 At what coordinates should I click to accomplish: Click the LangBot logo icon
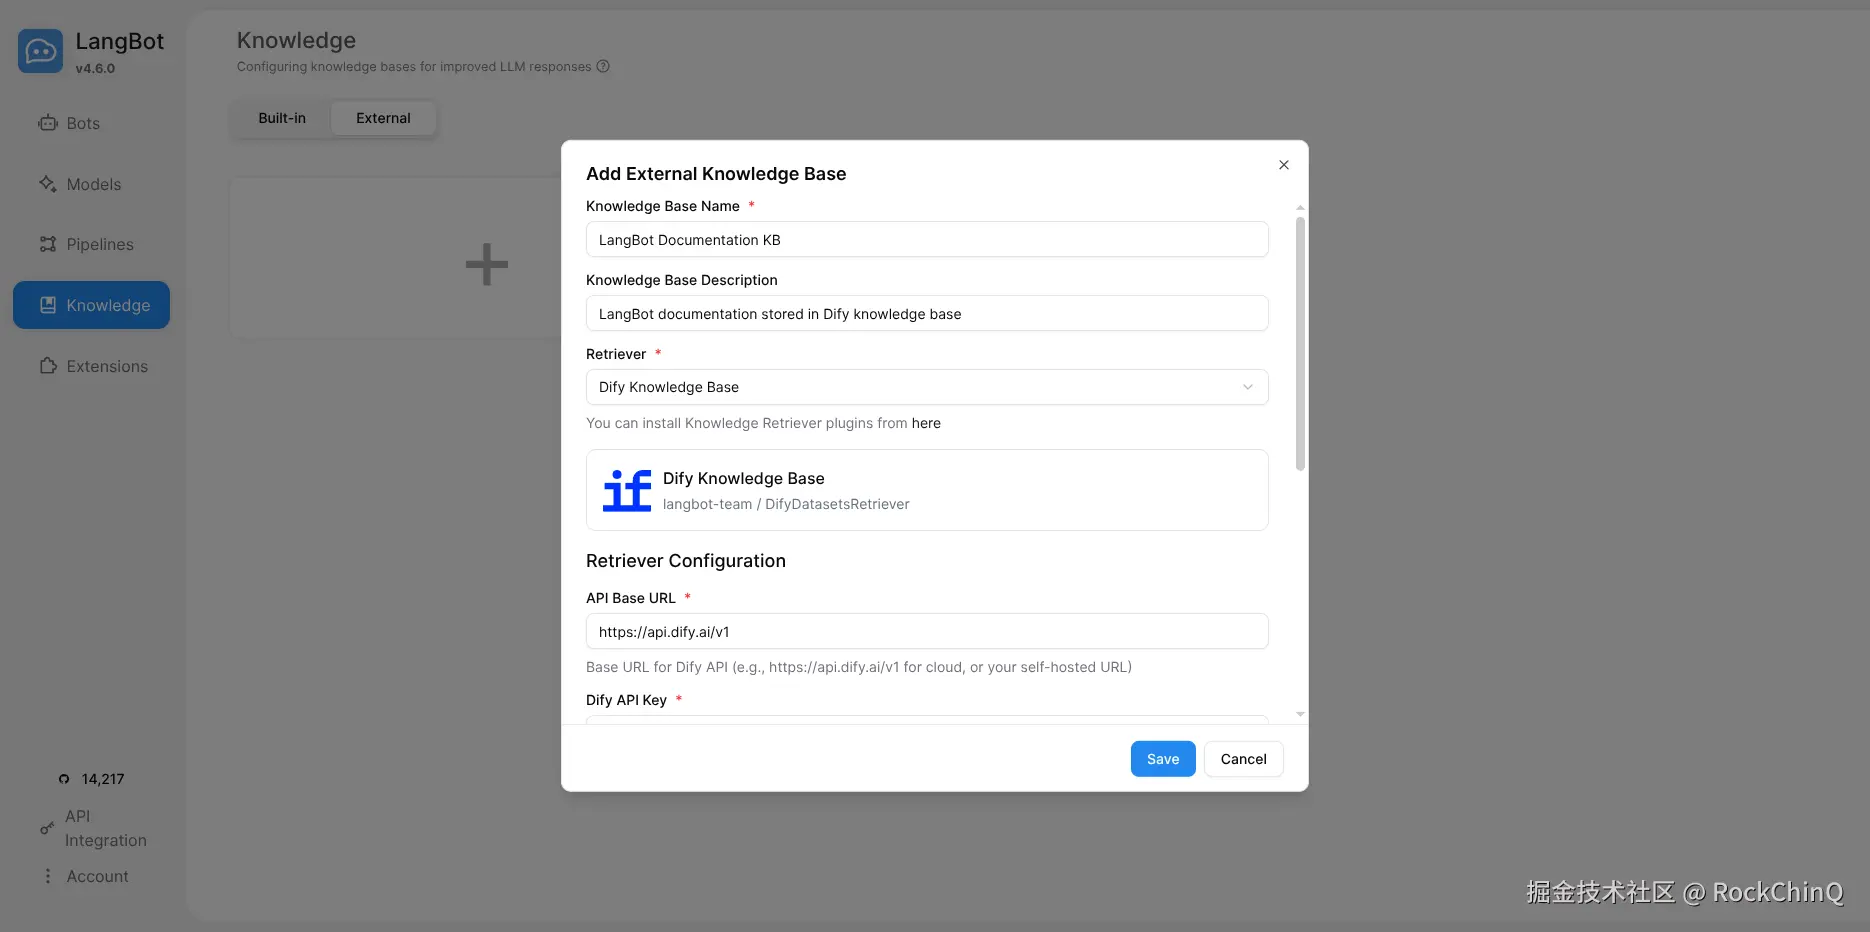[x=40, y=51]
